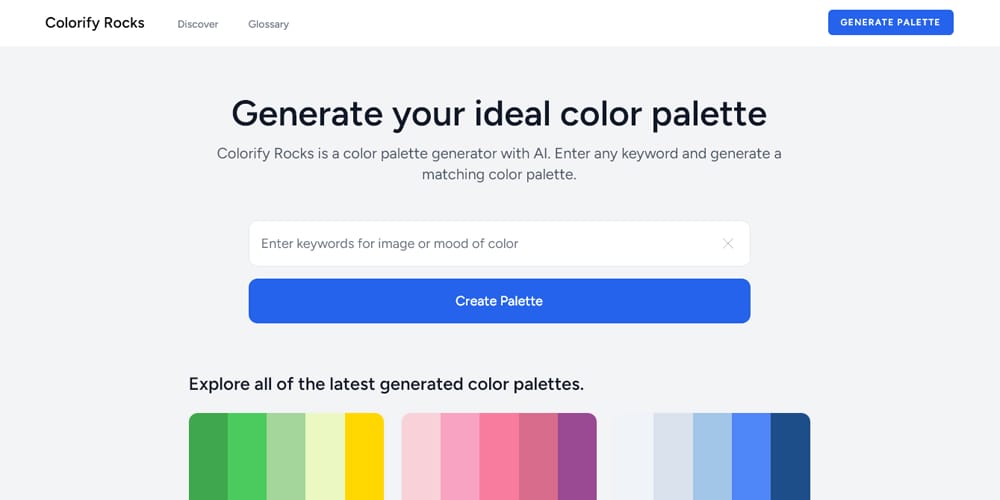Image resolution: width=1000 pixels, height=500 pixels.
Task: Pick the soft sky blue swatch
Action: (x=712, y=457)
